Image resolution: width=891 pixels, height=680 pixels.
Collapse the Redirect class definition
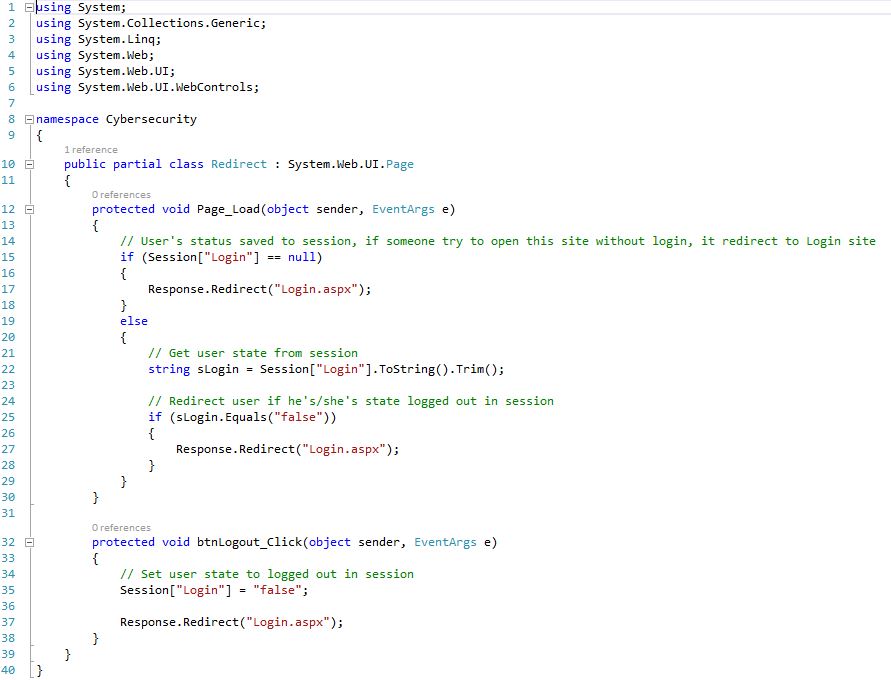28,164
